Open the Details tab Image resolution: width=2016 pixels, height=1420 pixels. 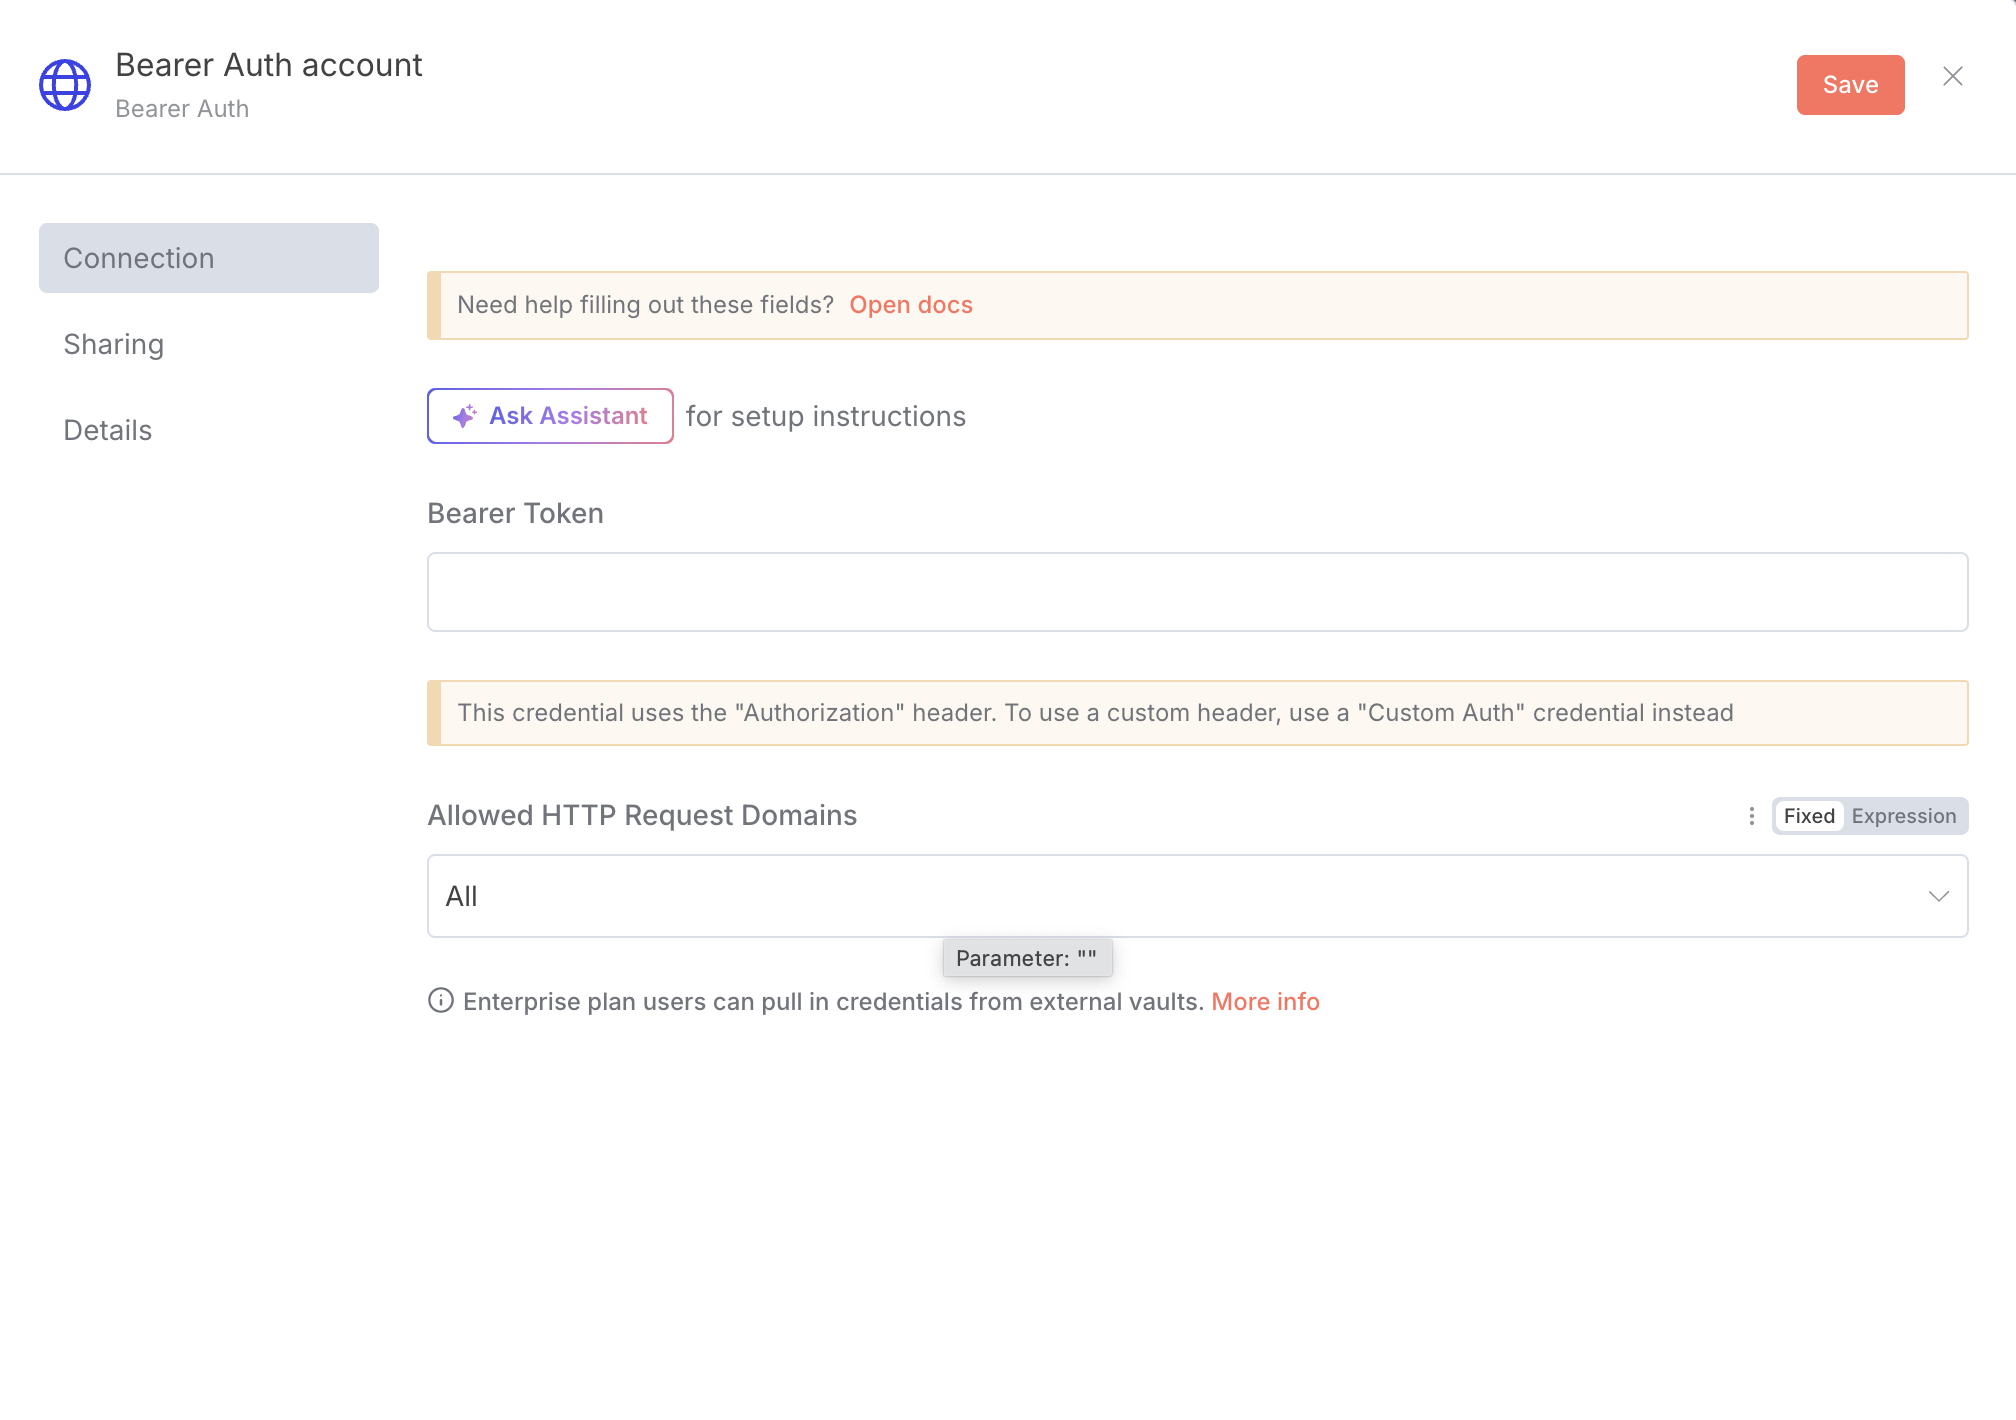(x=107, y=430)
